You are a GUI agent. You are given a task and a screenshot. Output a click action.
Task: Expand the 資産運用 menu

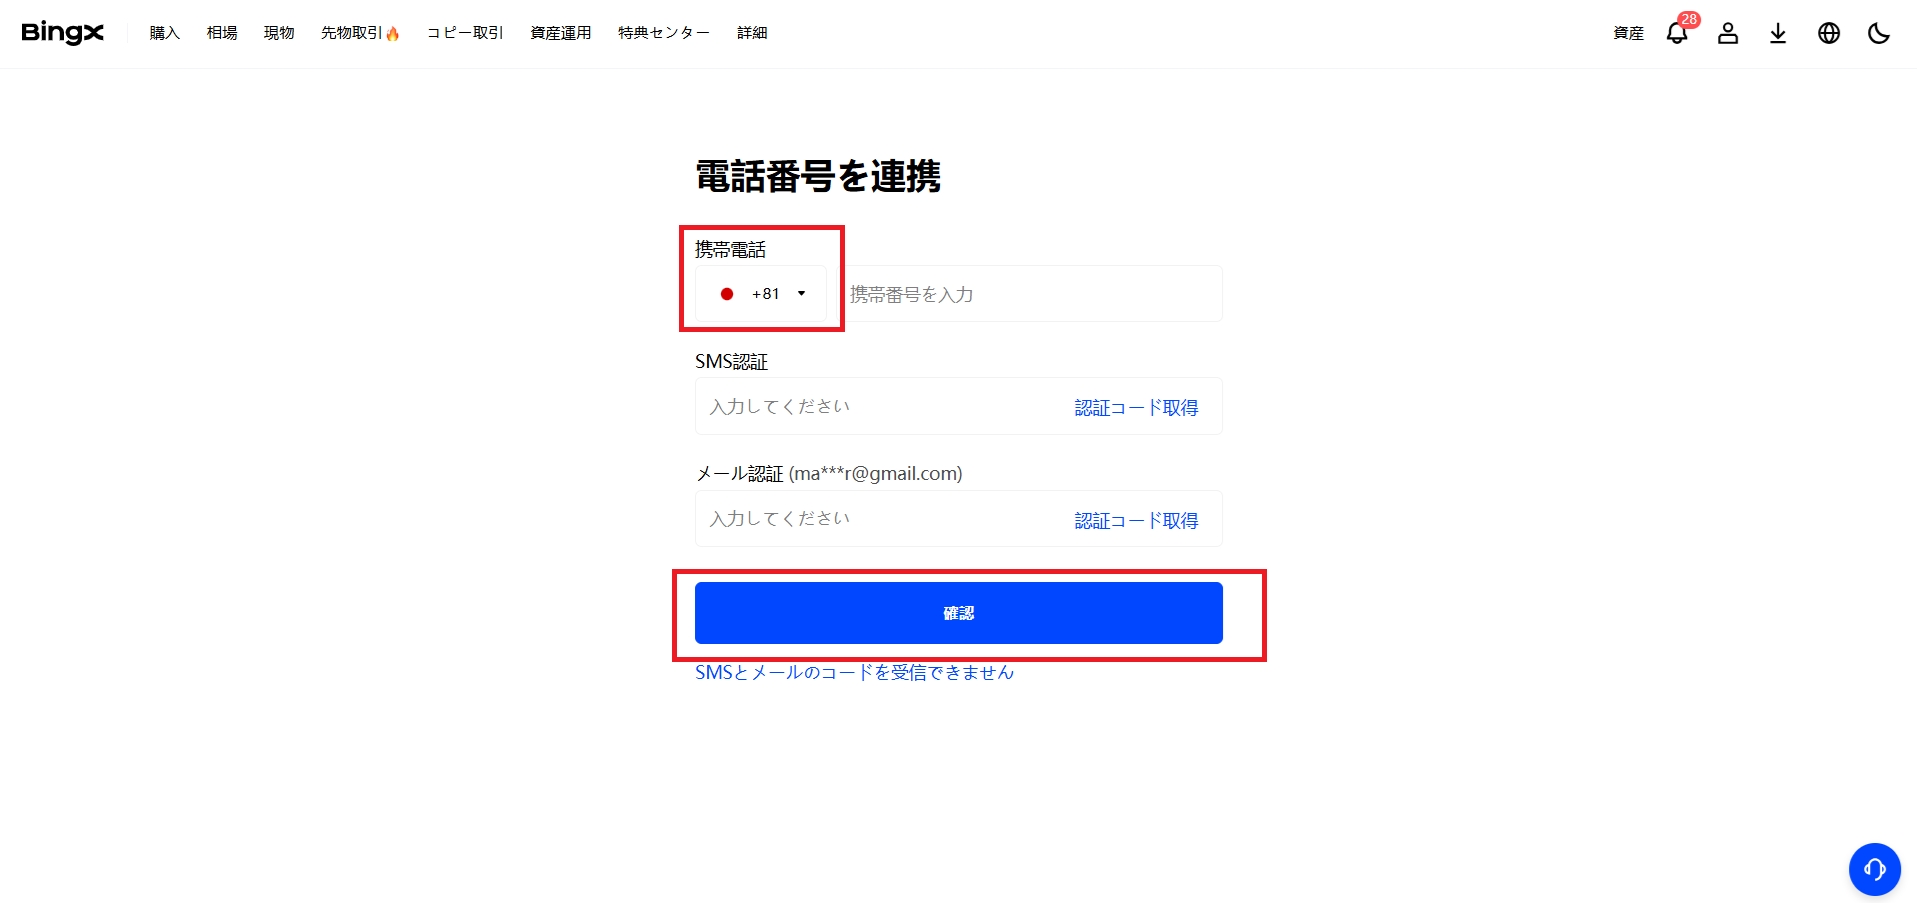pos(560,33)
